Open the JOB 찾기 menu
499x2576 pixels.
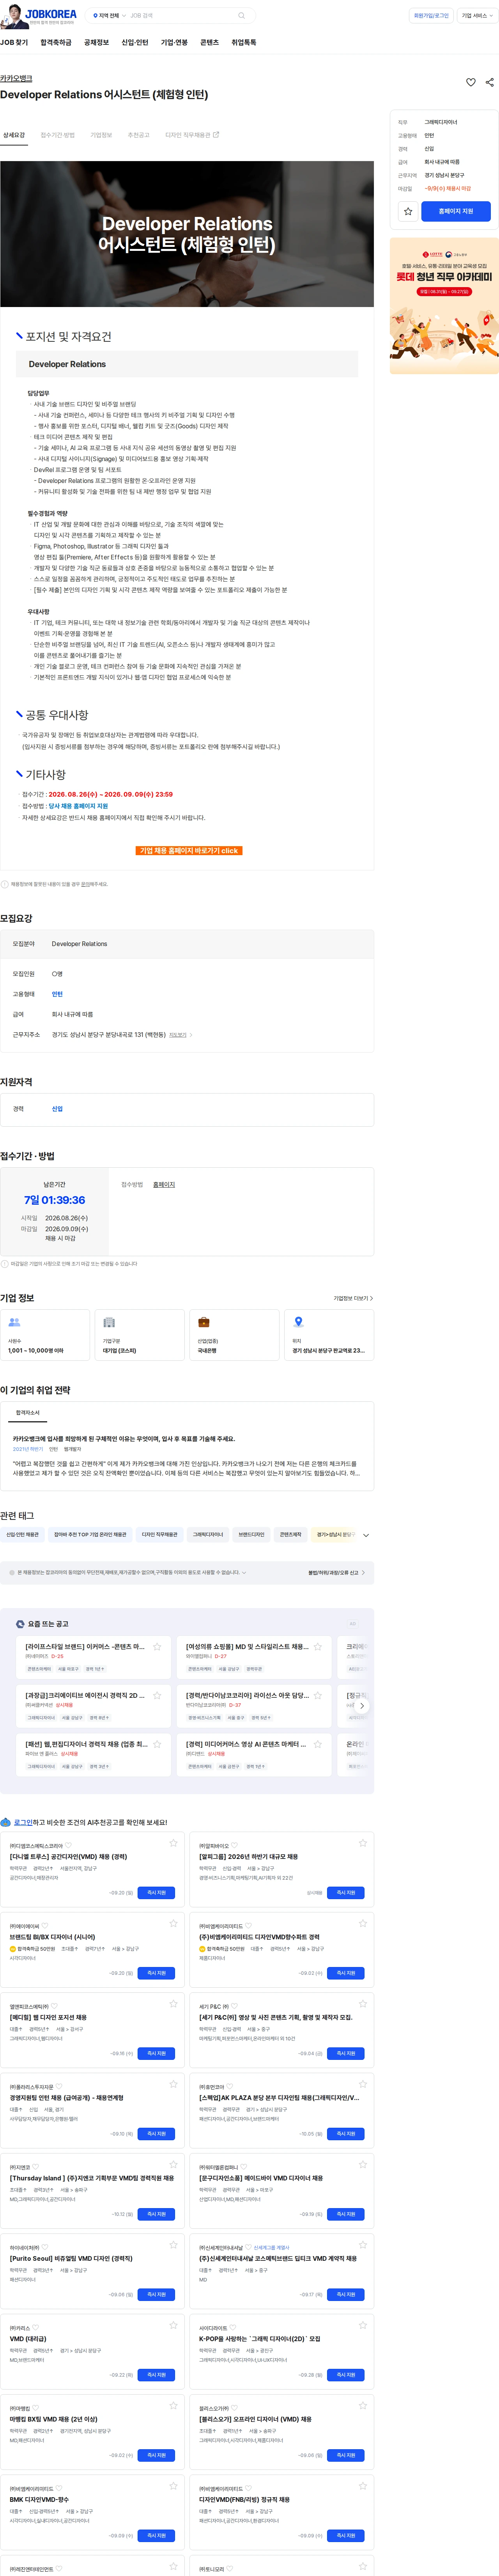coord(14,43)
